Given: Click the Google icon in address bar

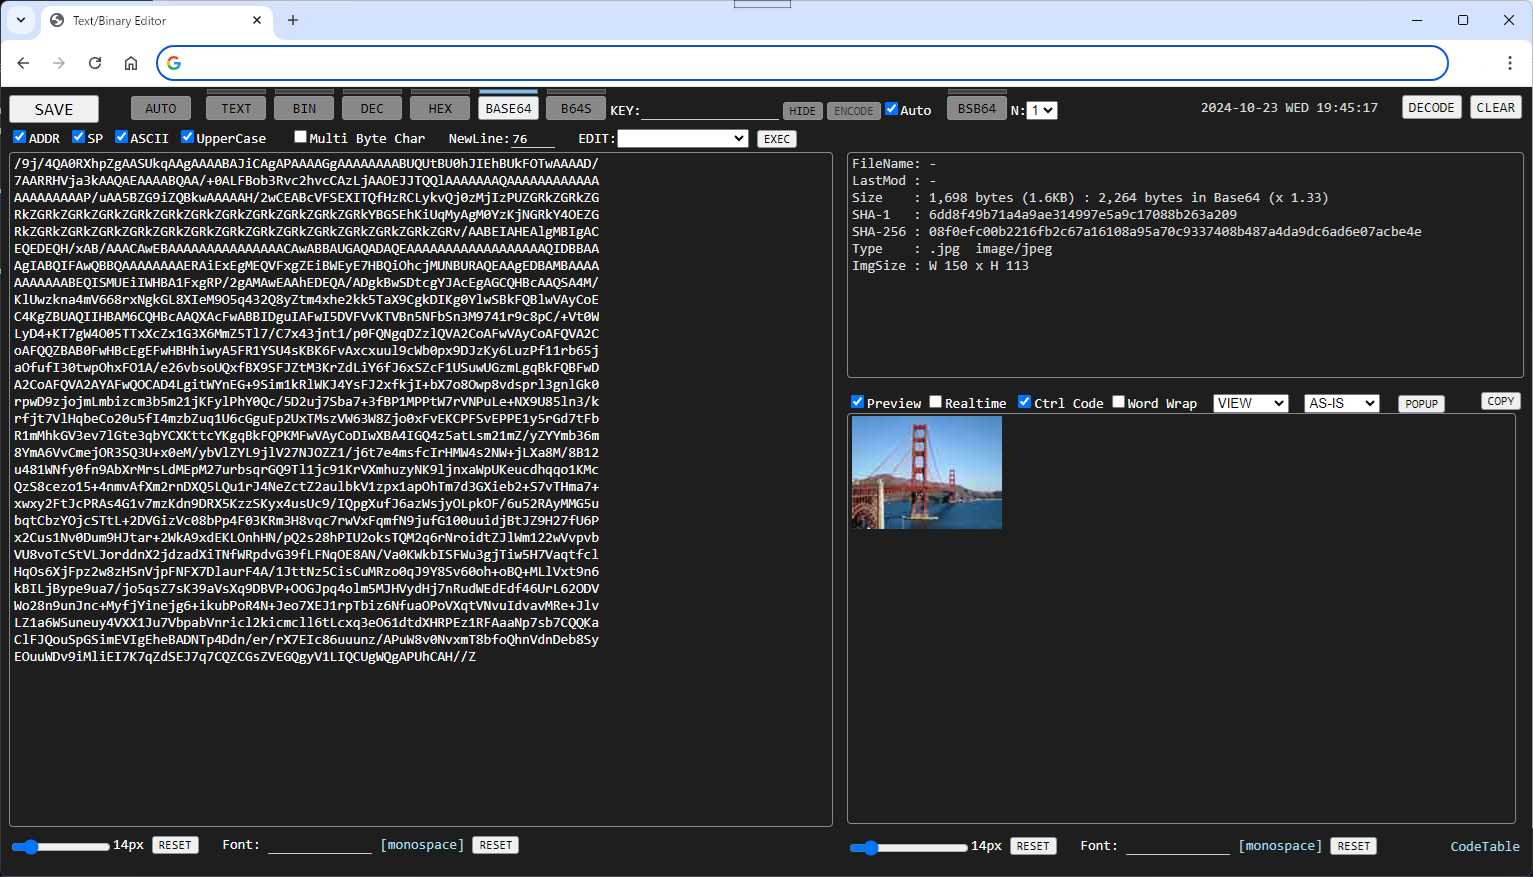Looking at the screenshot, I should pyautogui.click(x=174, y=63).
